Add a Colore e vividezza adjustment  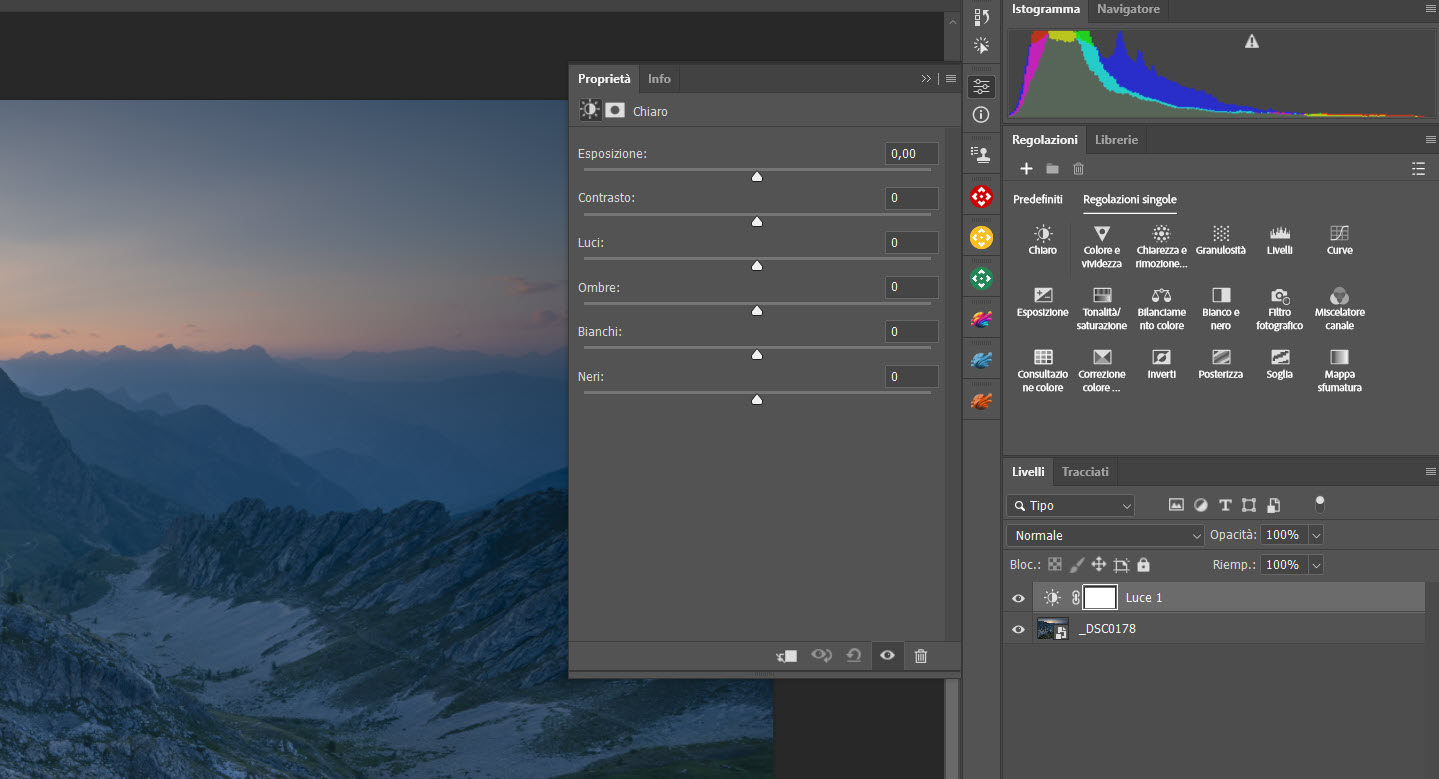(x=1102, y=246)
